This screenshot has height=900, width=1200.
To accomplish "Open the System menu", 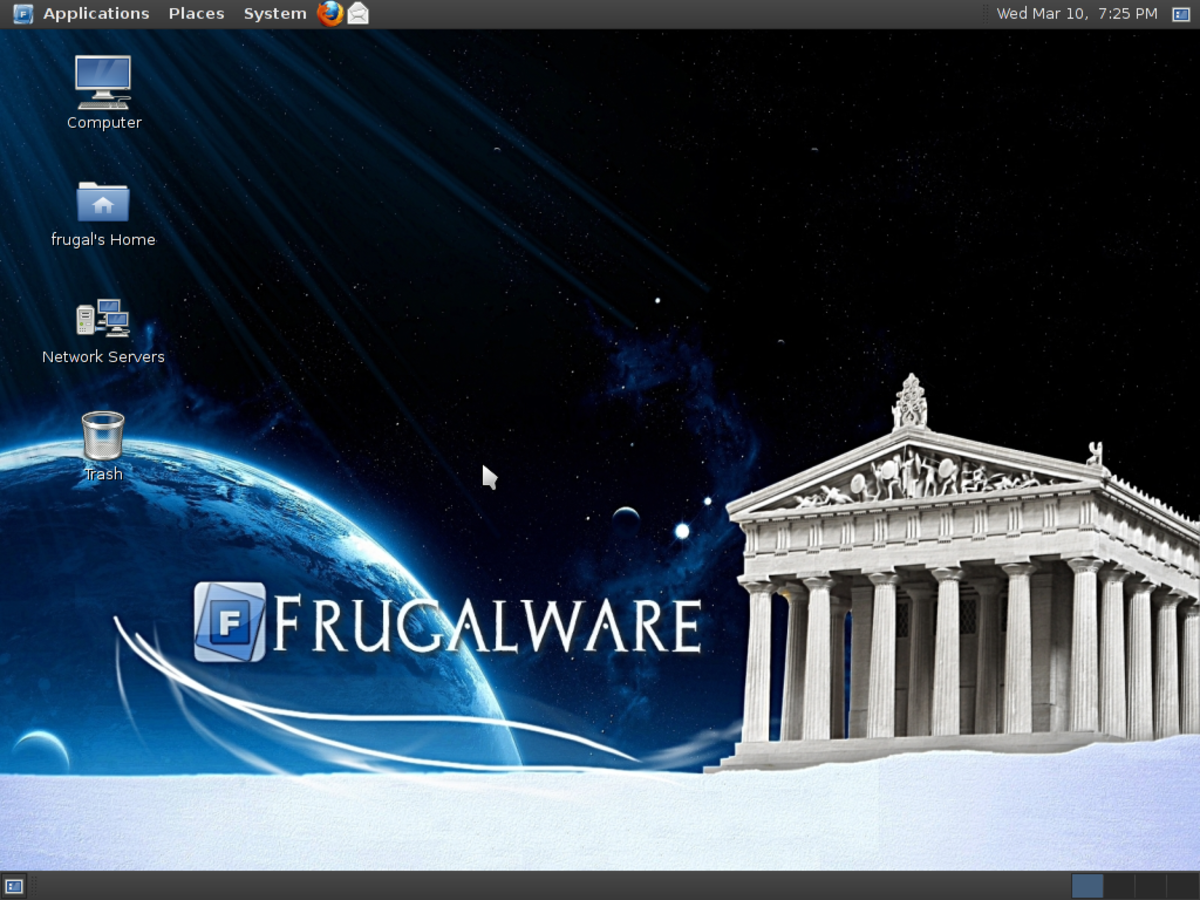I will coord(275,14).
